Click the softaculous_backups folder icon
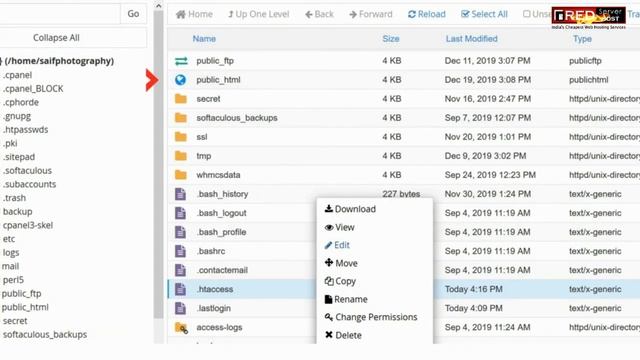The image size is (640, 360). [181, 118]
